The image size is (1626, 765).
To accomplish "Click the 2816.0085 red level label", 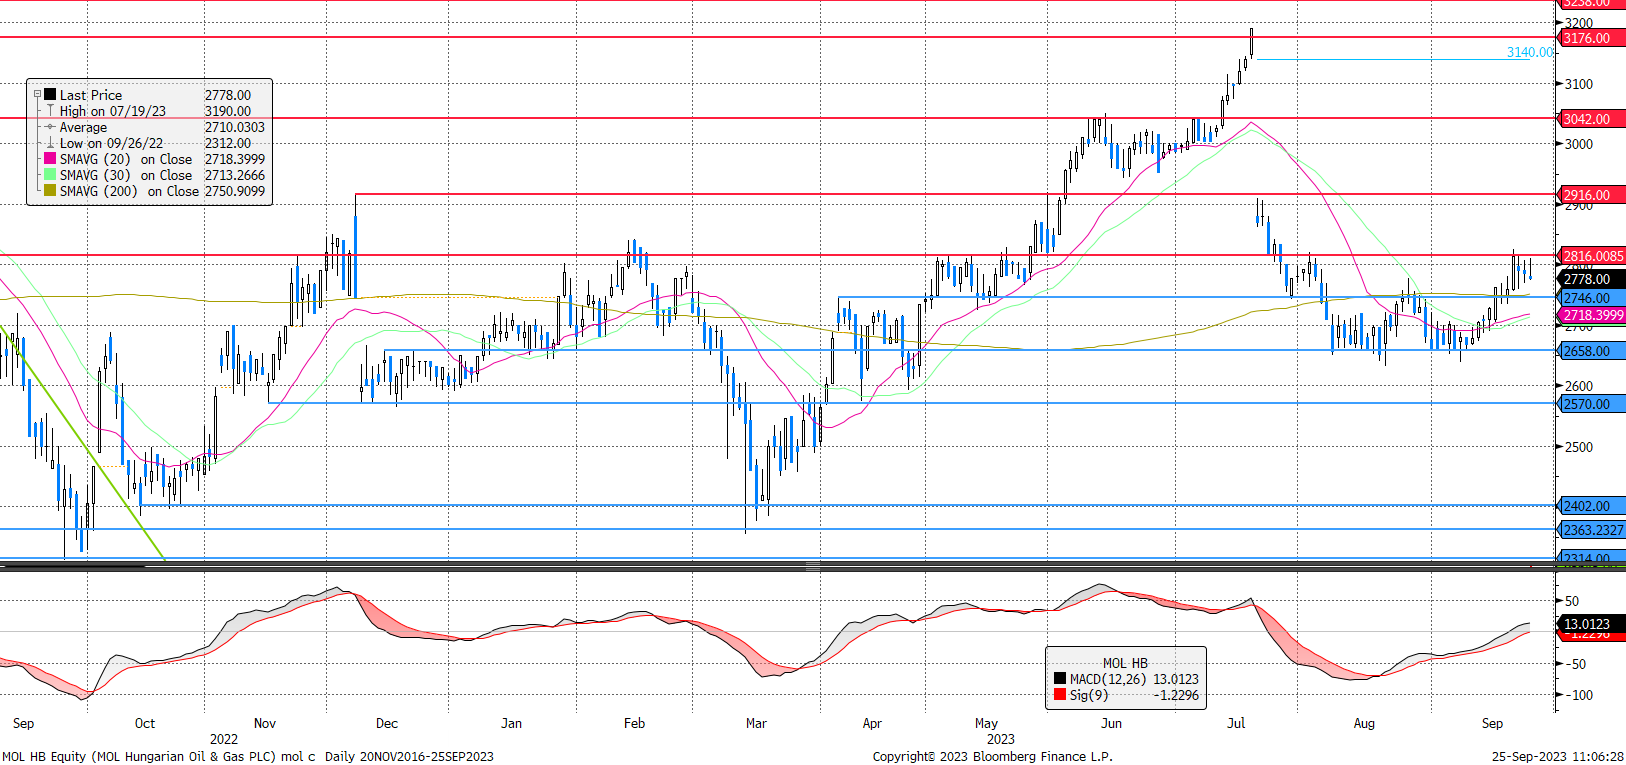I will (x=1592, y=256).
